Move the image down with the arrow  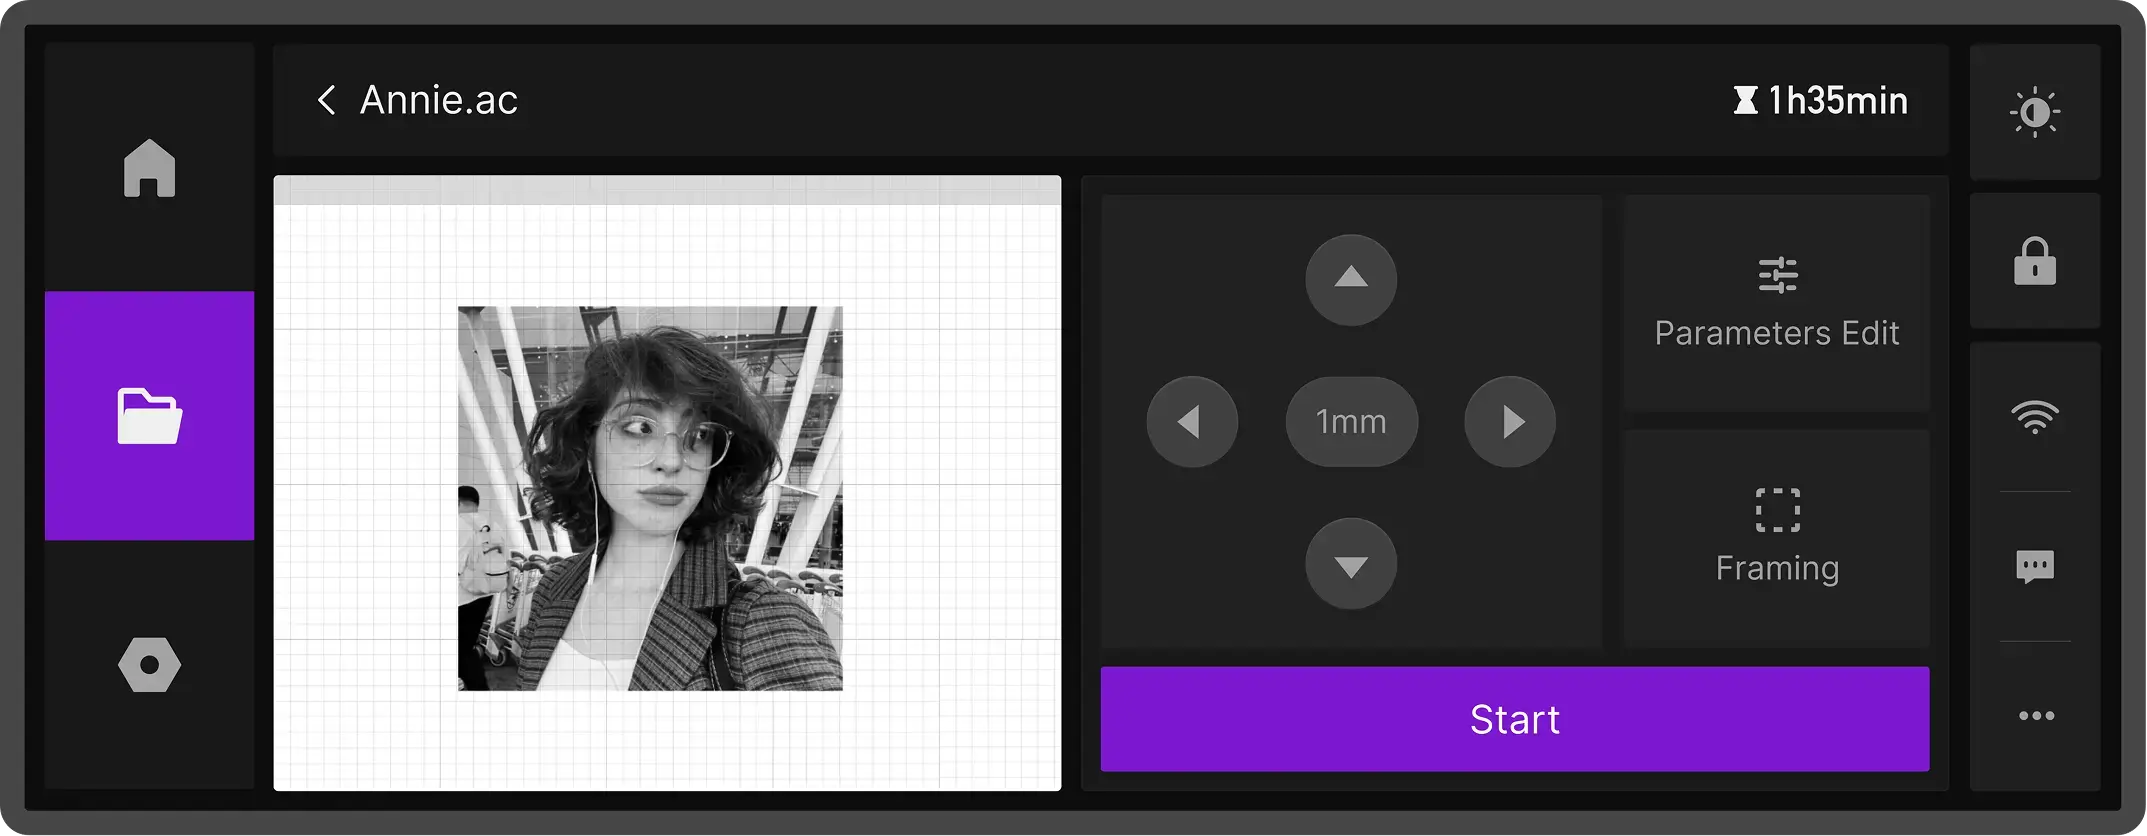point(1351,564)
